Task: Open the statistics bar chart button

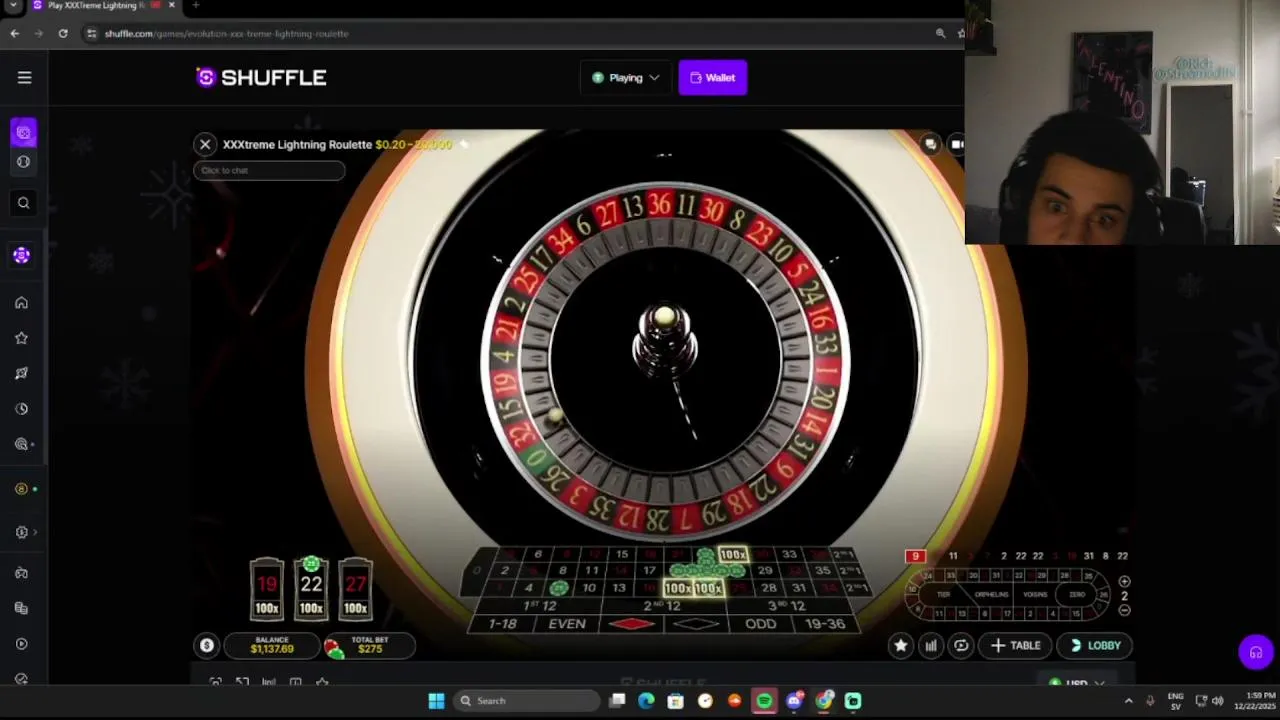Action: click(931, 646)
